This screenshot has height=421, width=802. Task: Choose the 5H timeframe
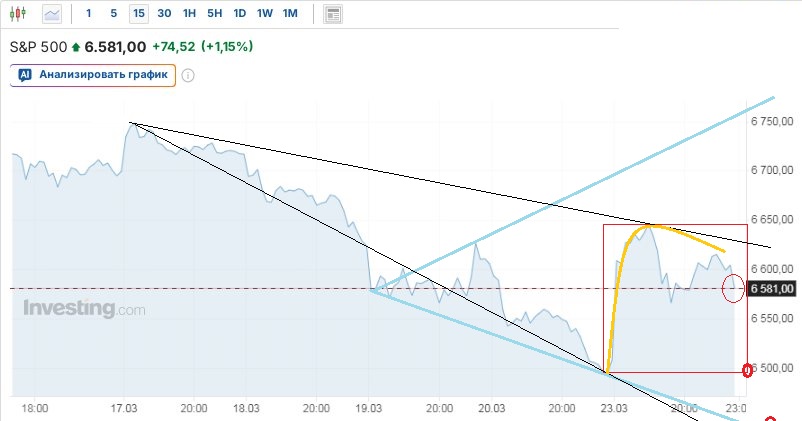tap(214, 14)
